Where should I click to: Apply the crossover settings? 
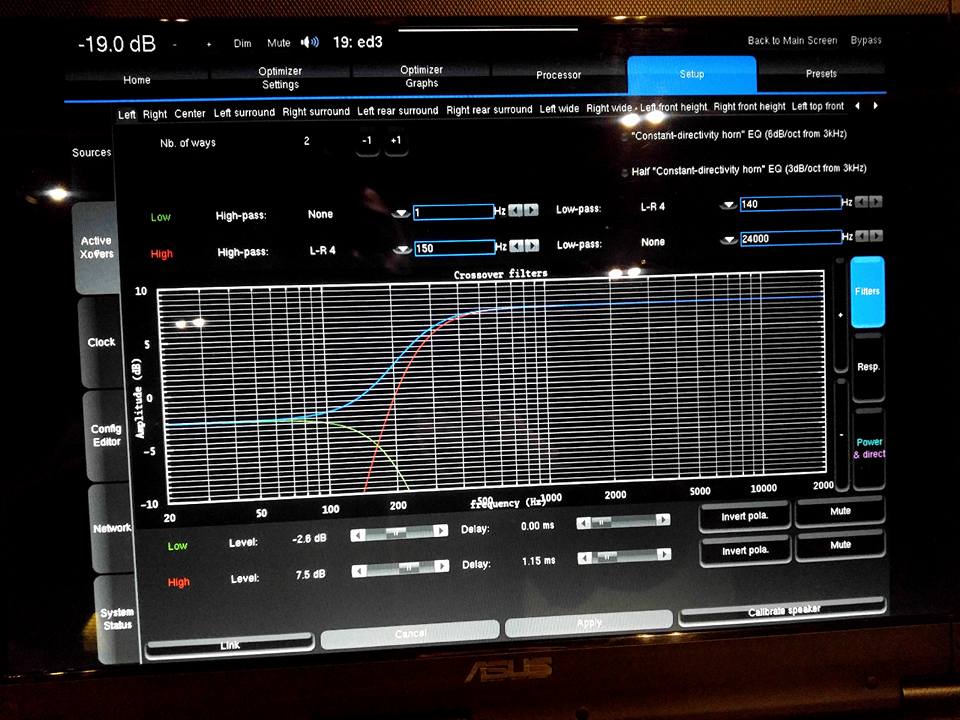[589, 623]
